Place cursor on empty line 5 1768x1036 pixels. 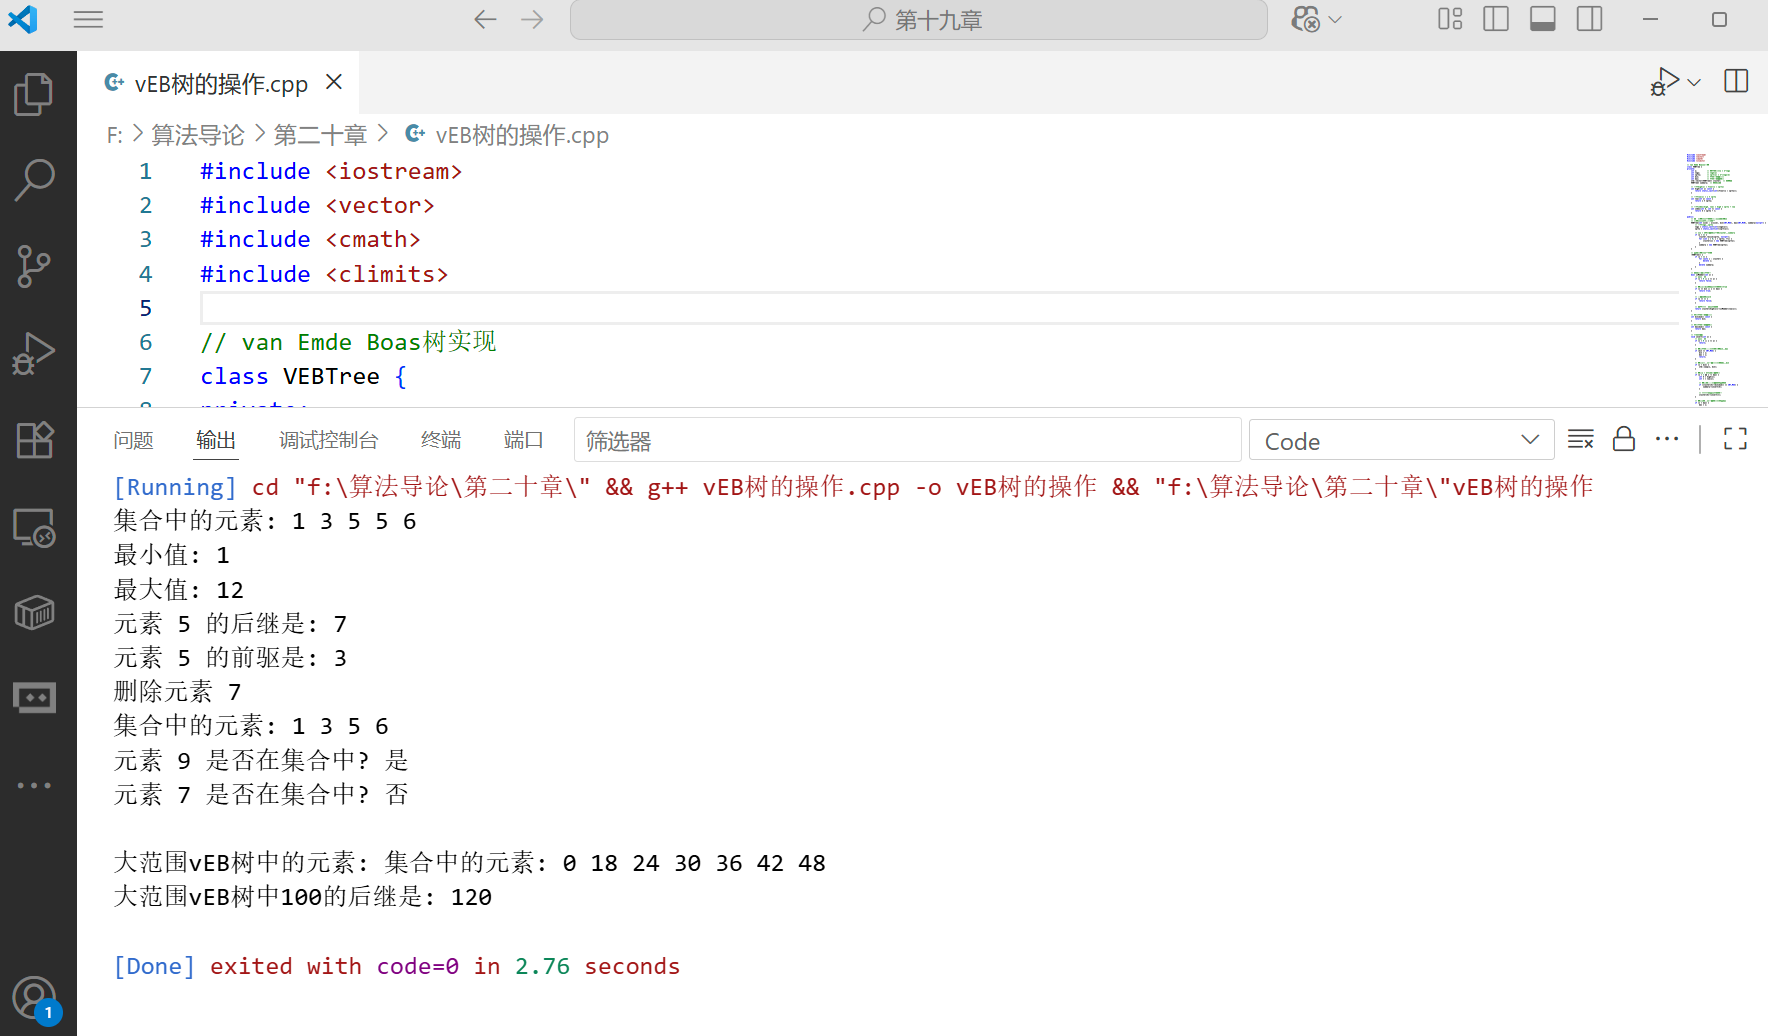pyautogui.click(x=938, y=308)
